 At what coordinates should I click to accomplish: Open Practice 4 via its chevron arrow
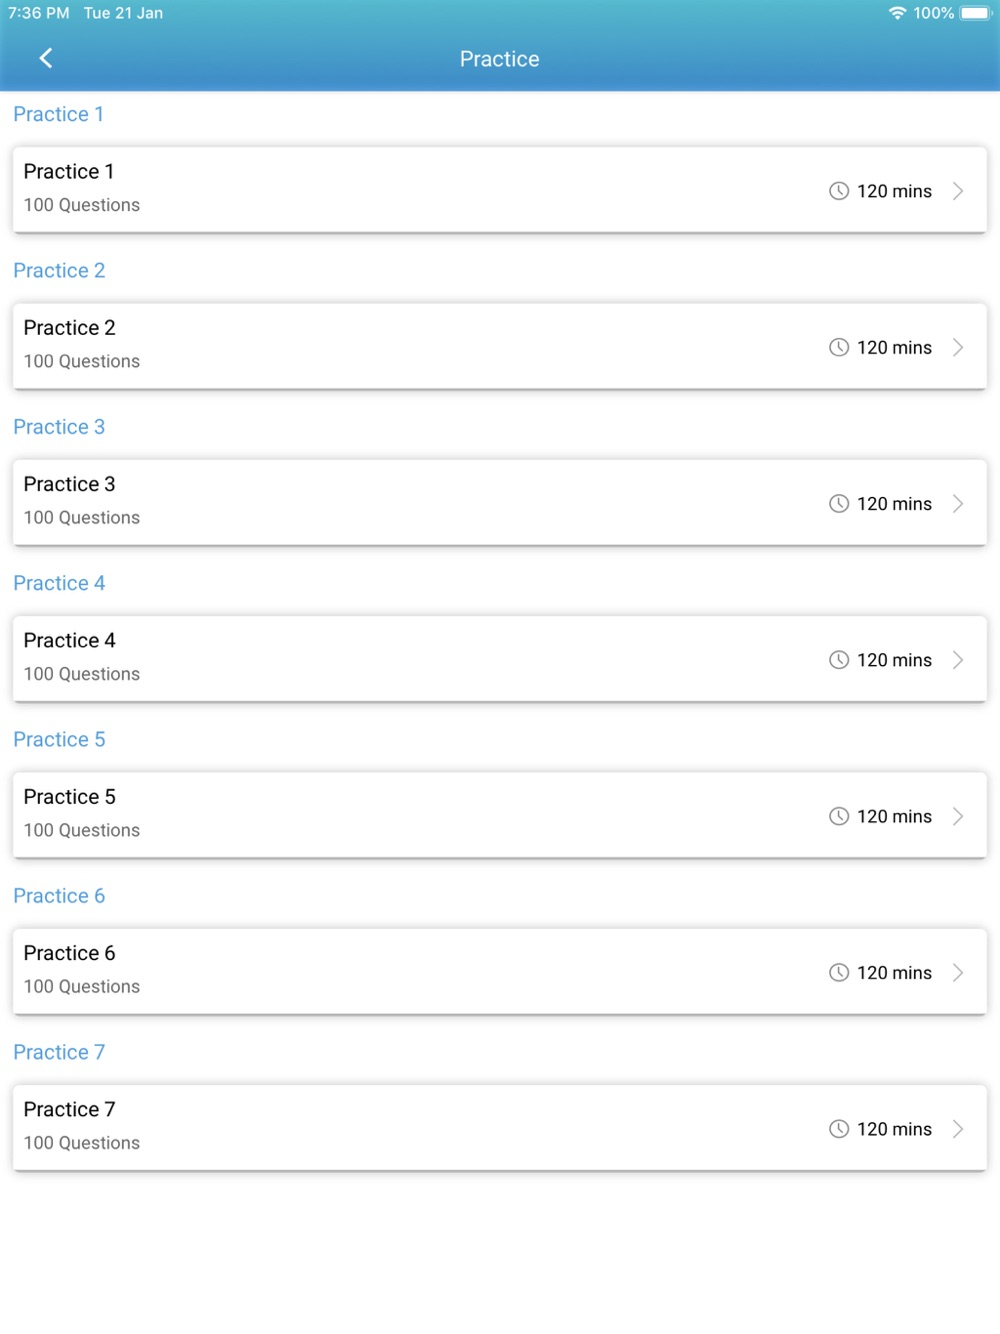coord(958,660)
